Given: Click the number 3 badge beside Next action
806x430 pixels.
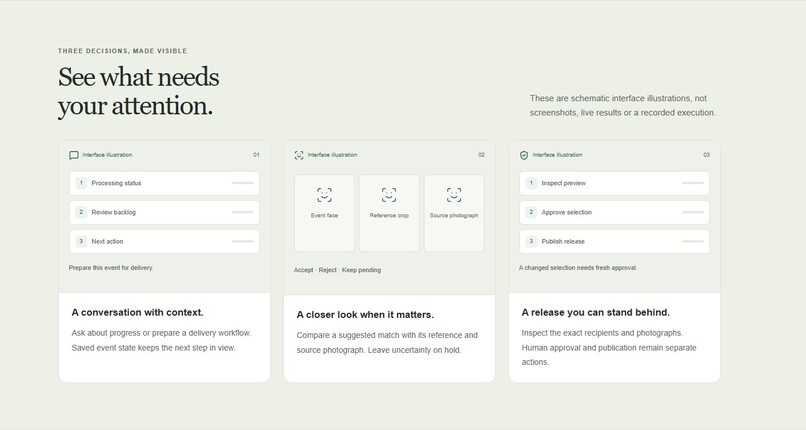Looking at the screenshot, I should (81, 241).
